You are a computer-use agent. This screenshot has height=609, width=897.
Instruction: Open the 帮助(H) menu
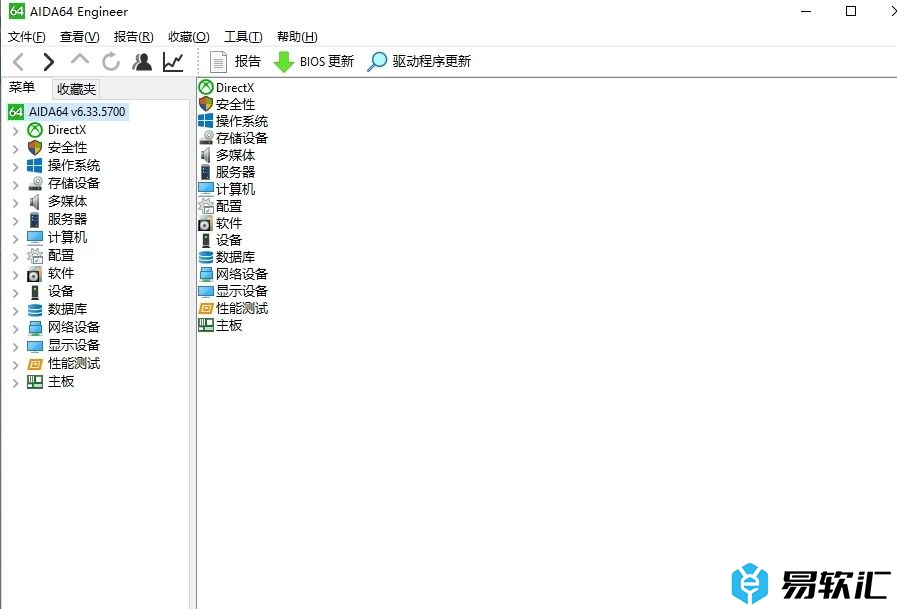[x=297, y=37]
